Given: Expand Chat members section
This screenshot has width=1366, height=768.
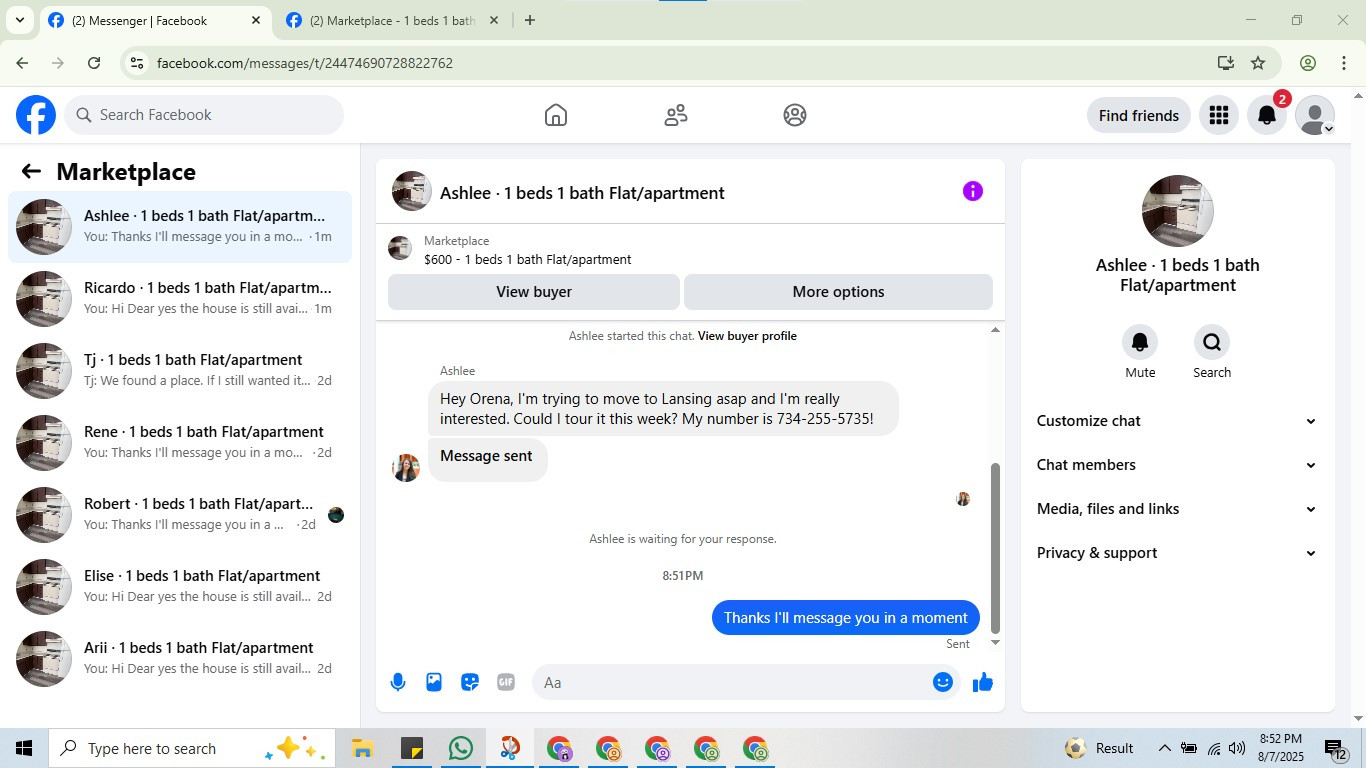Looking at the screenshot, I should coord(1177,465).
